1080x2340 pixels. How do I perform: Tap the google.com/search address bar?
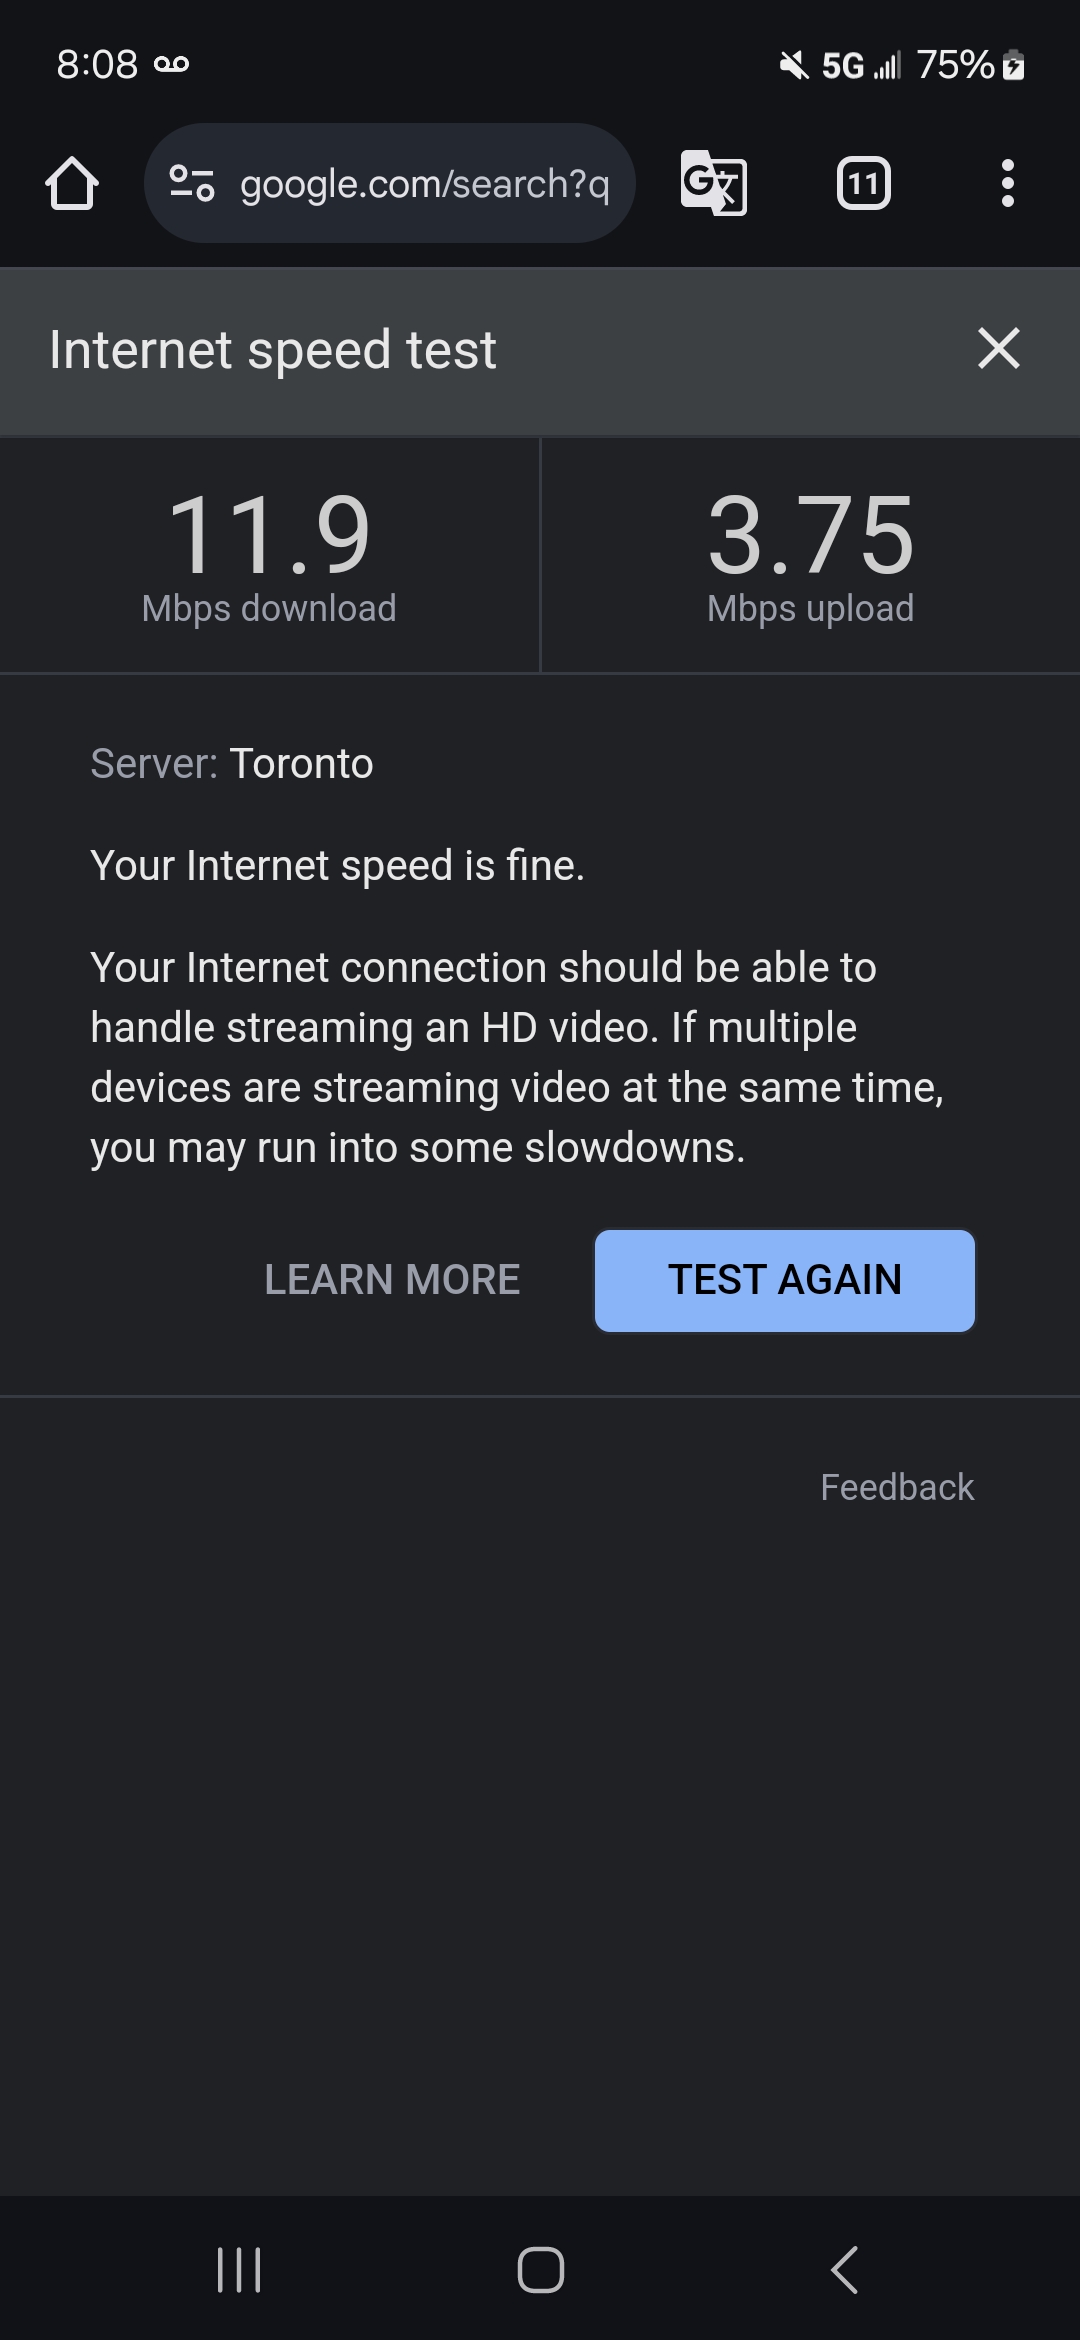(x=424, y=184)
